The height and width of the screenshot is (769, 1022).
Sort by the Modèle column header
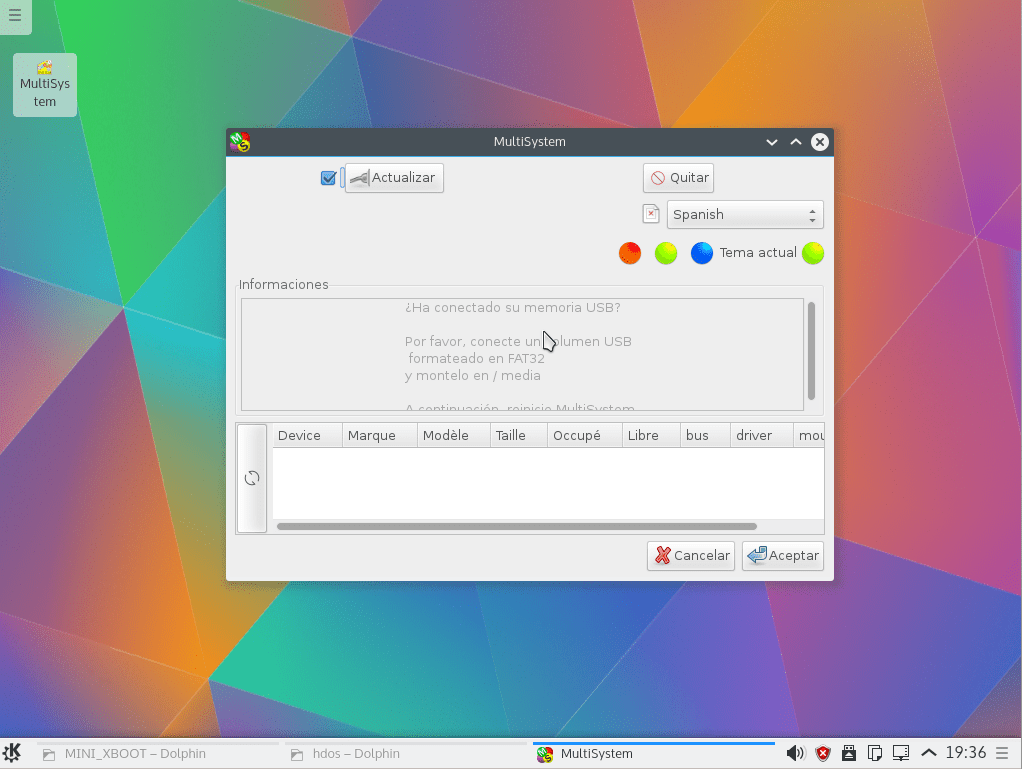pyautogui.click(x=454, y=435)
